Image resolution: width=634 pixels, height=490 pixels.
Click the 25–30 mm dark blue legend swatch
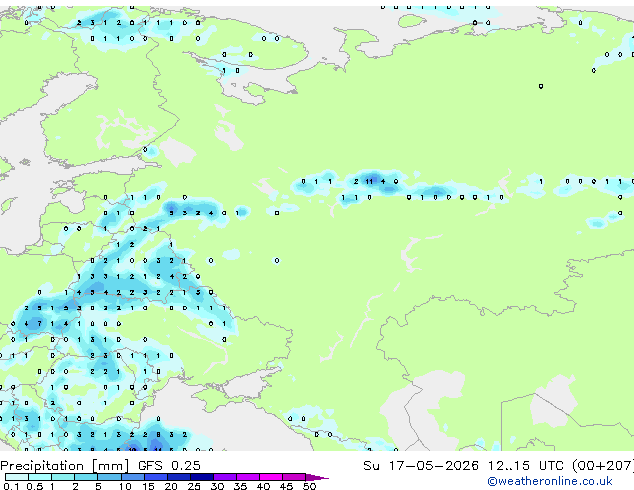click(202, 477)
